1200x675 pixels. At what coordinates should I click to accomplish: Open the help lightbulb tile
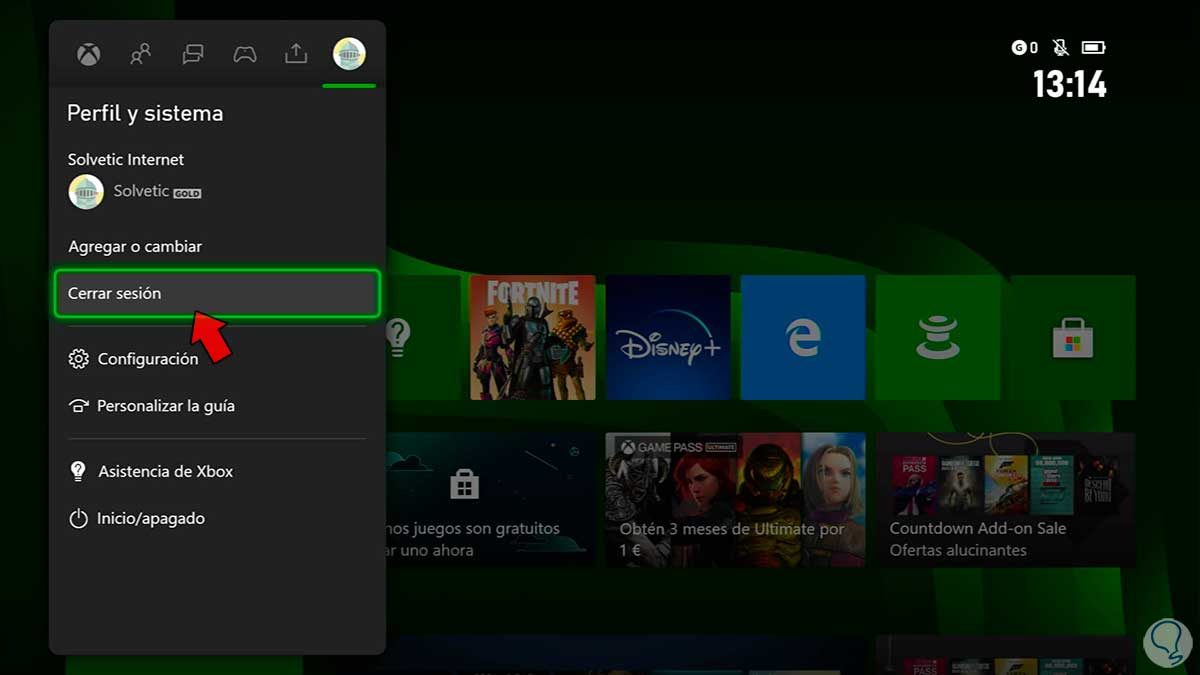(423, 338)
